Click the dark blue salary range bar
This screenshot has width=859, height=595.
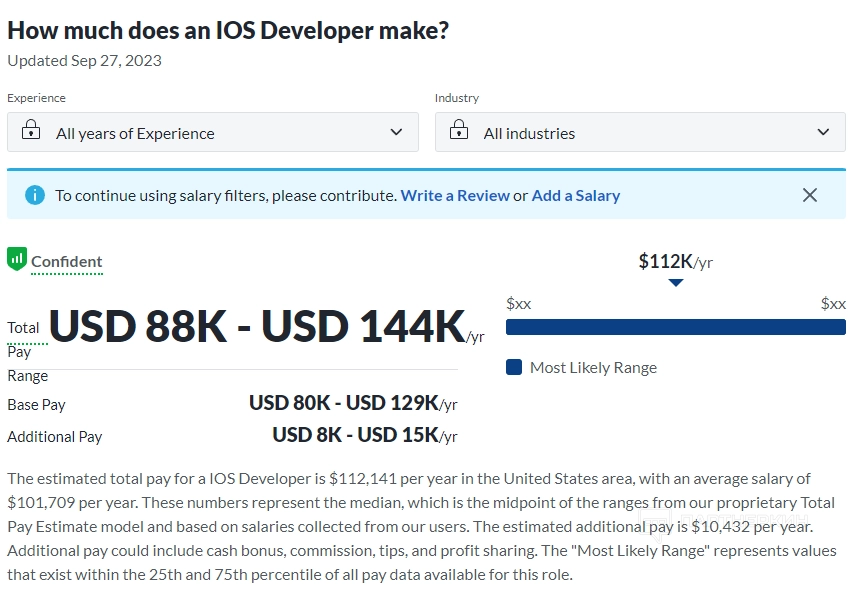(x=676, y=327)
